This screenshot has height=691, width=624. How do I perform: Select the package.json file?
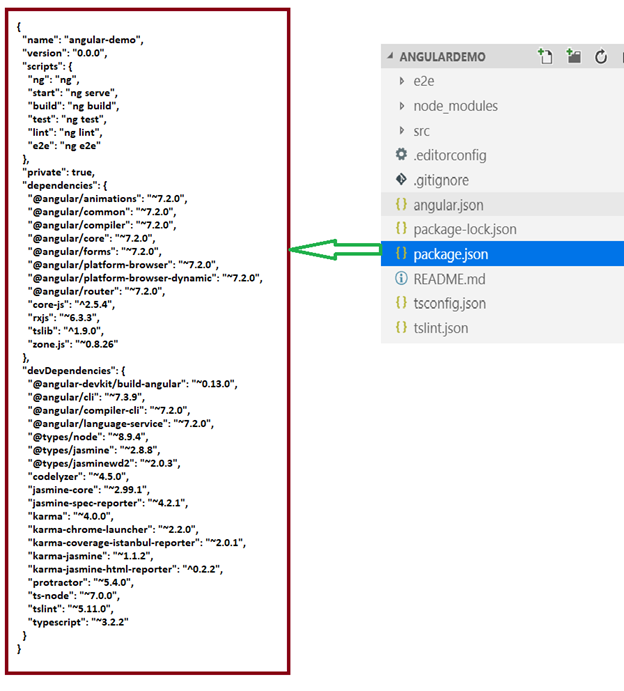click(x=450, y=254)
